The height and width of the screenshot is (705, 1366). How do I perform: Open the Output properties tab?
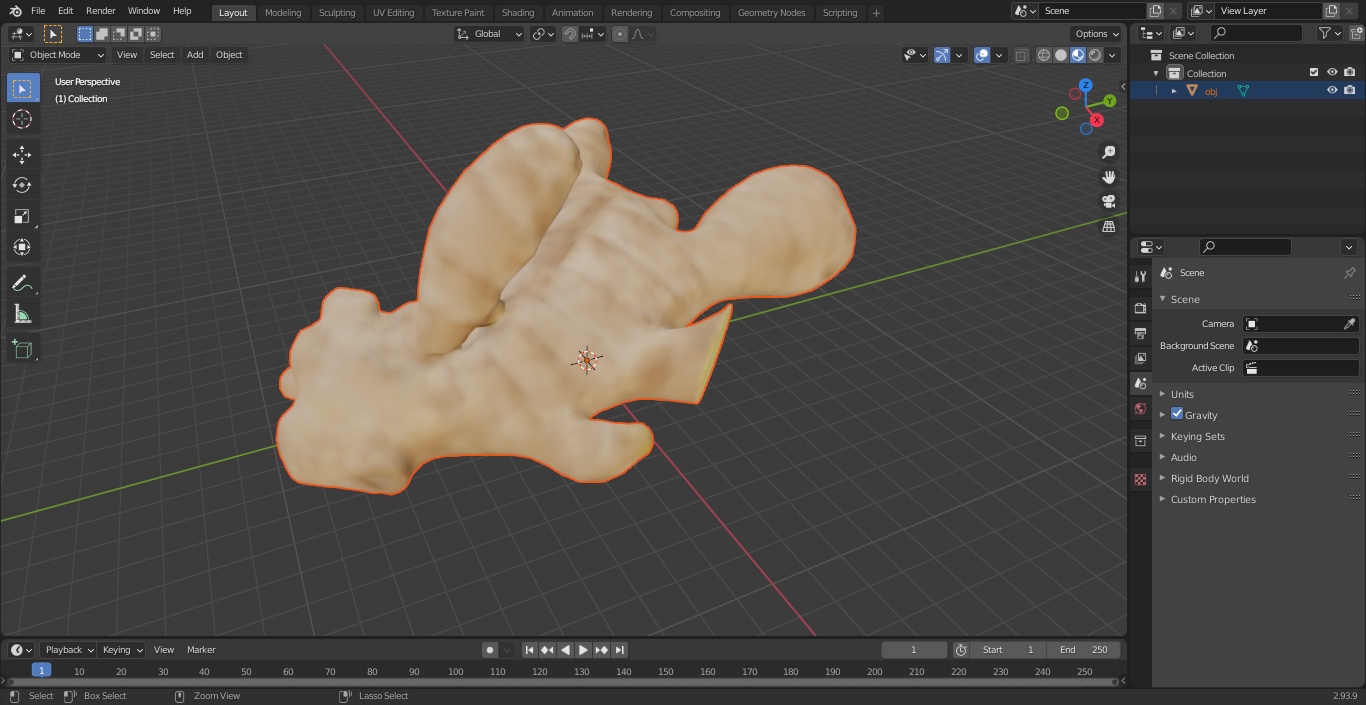click(1140, 333)
